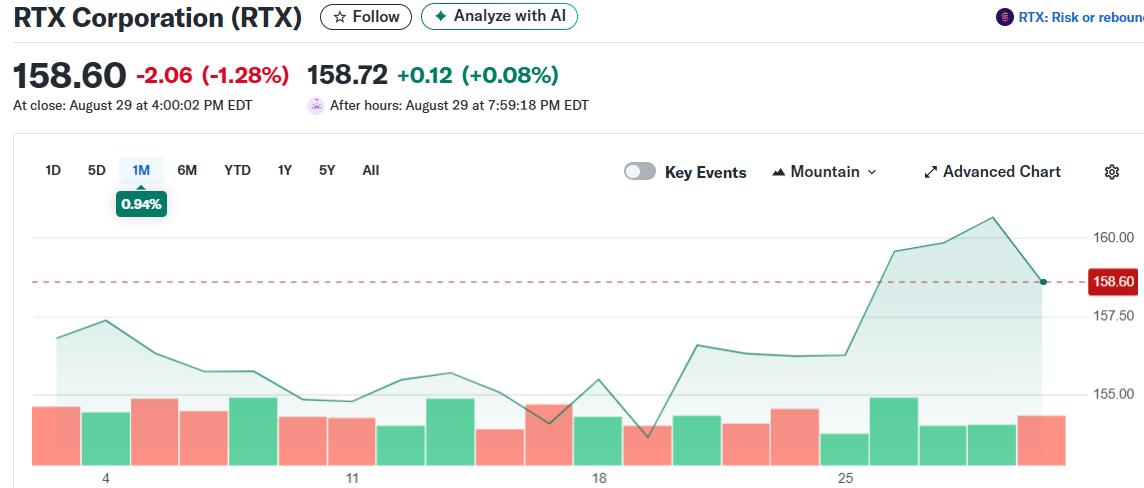Viewport: 1144px width, 488px height.
Task: Click the after-hours moon icon
Action: (x=316, y=105)
